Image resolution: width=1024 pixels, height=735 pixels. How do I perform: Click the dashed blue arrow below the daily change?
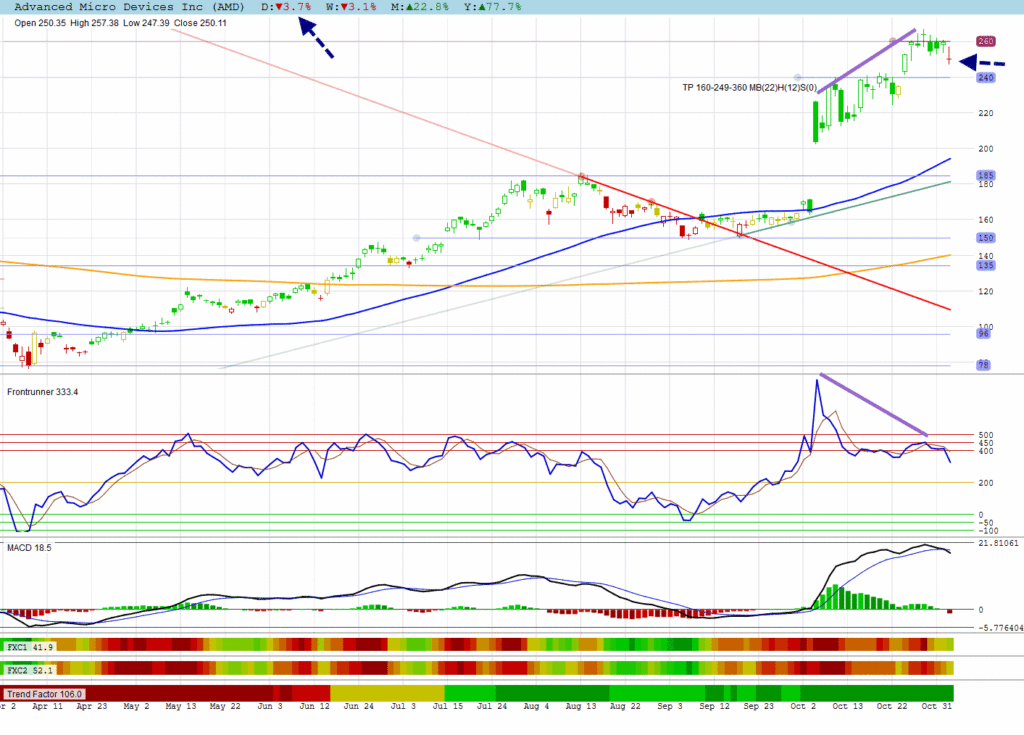click(x=316, y=40)
